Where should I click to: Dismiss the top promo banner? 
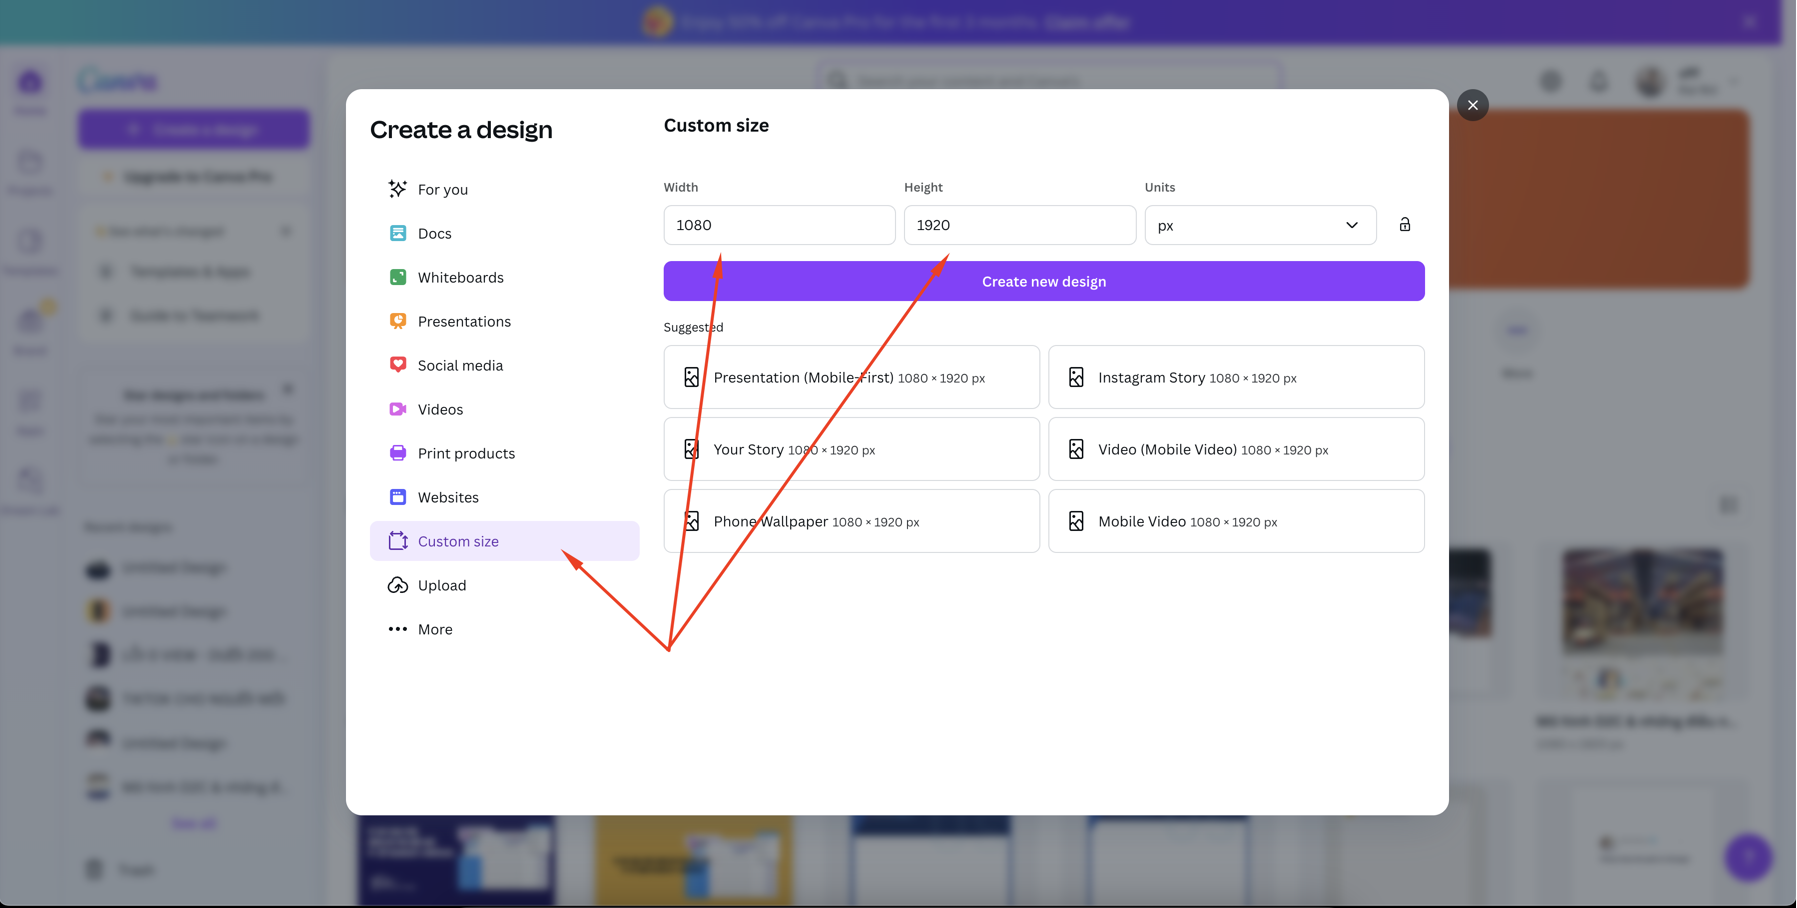coord(1749,21)
